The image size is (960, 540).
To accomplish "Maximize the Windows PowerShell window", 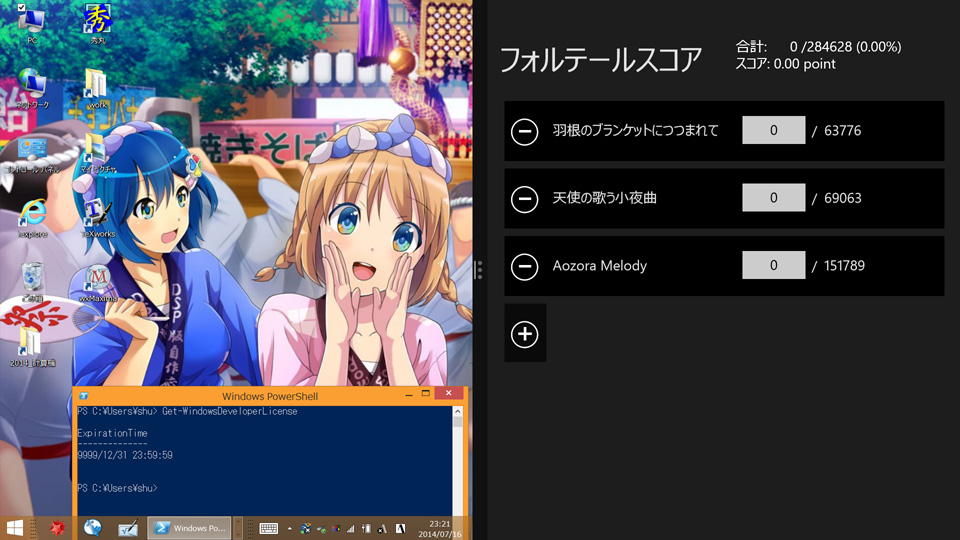I will click(x=426, y=394).
